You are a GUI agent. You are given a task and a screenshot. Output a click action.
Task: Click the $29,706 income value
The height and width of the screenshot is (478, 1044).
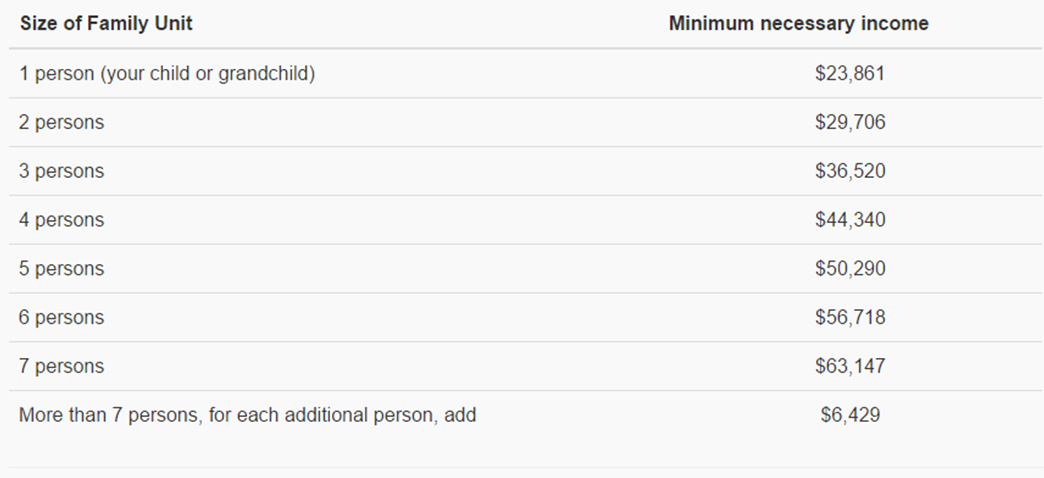[850, 122]
